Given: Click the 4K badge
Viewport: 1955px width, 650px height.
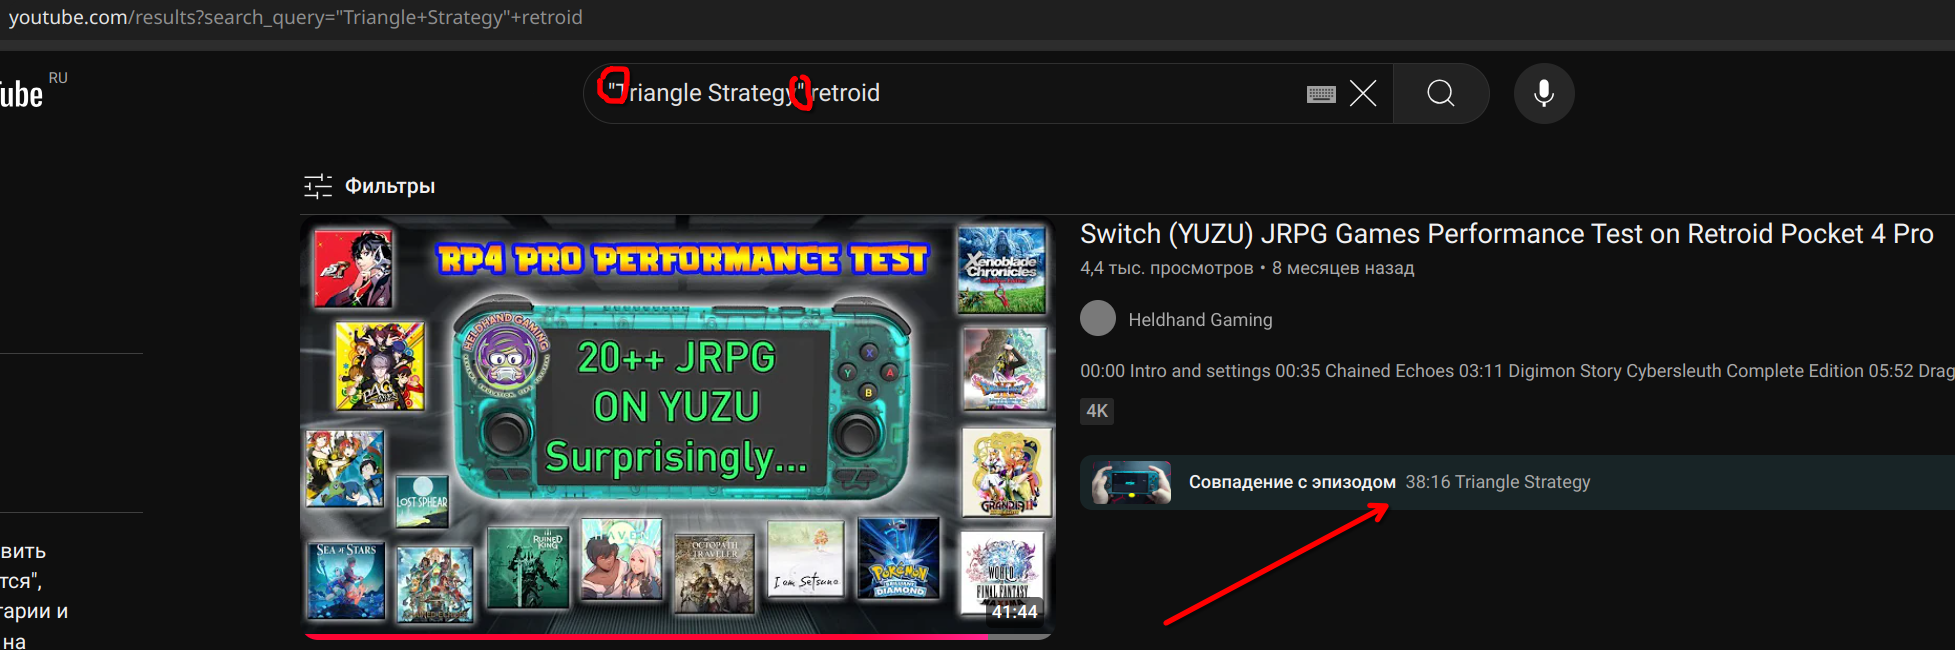Looking at the screenshot, I should [1097, 411].
